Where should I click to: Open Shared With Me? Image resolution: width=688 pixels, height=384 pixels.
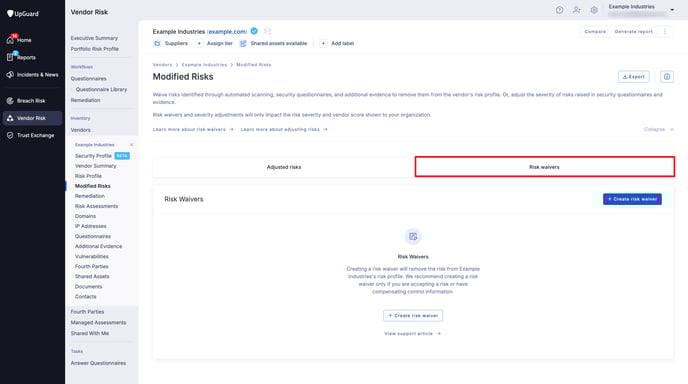tap(90, 334)
